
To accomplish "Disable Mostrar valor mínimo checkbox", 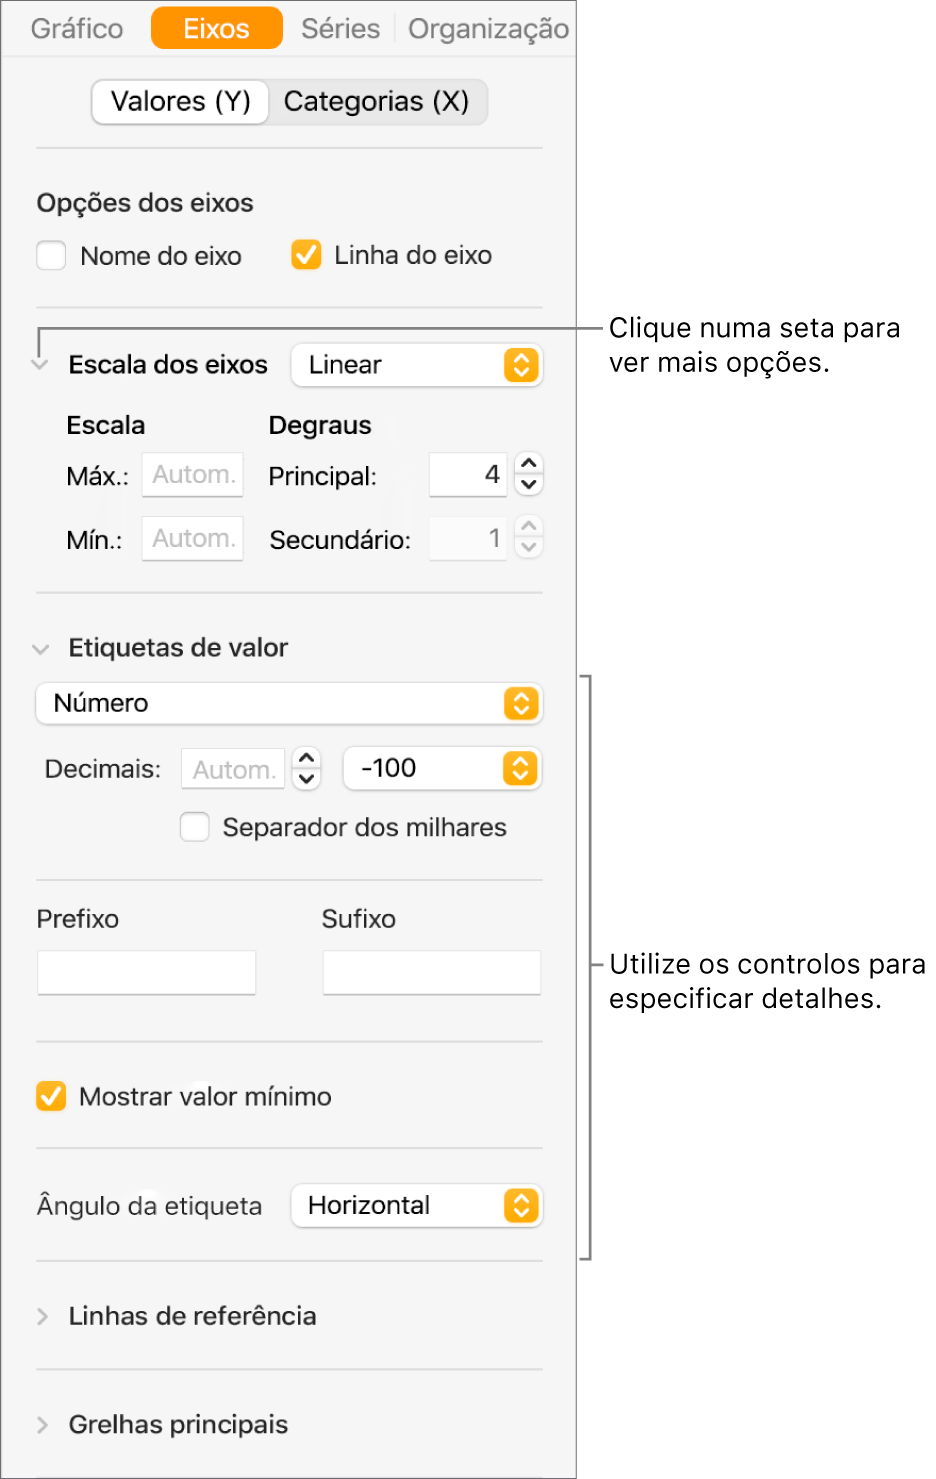I will click(x=51, y=1097).
